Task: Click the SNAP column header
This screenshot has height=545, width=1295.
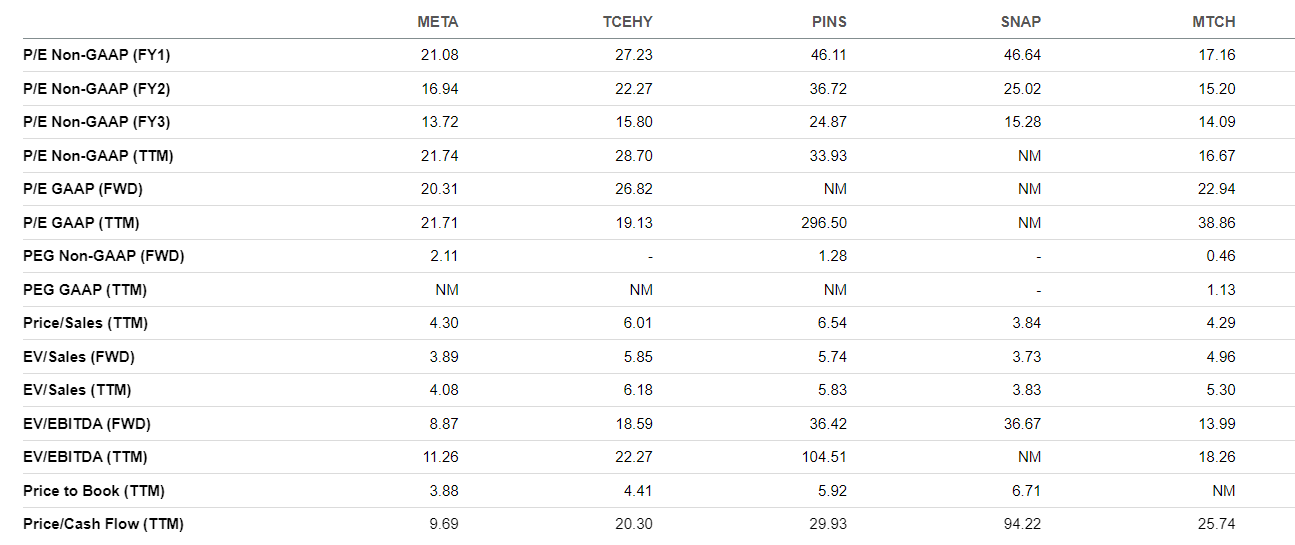Action: tap(1022, 22)
